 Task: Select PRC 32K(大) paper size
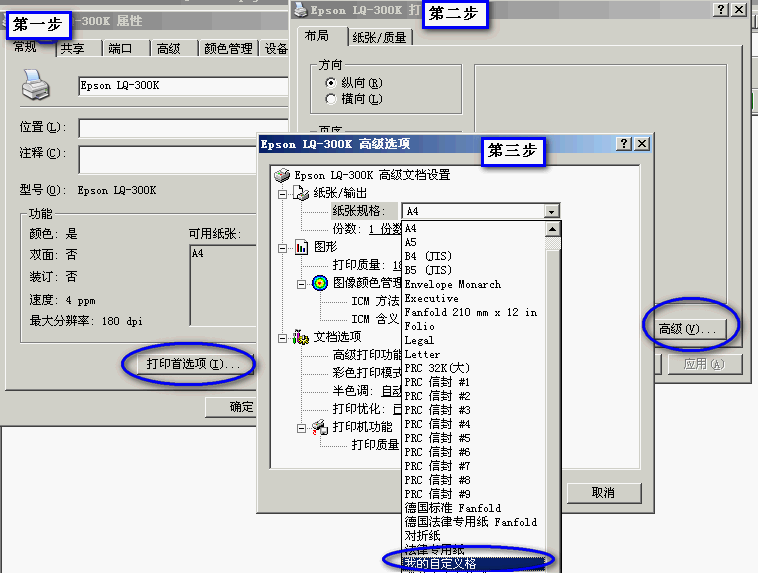[x=474, y=368]
